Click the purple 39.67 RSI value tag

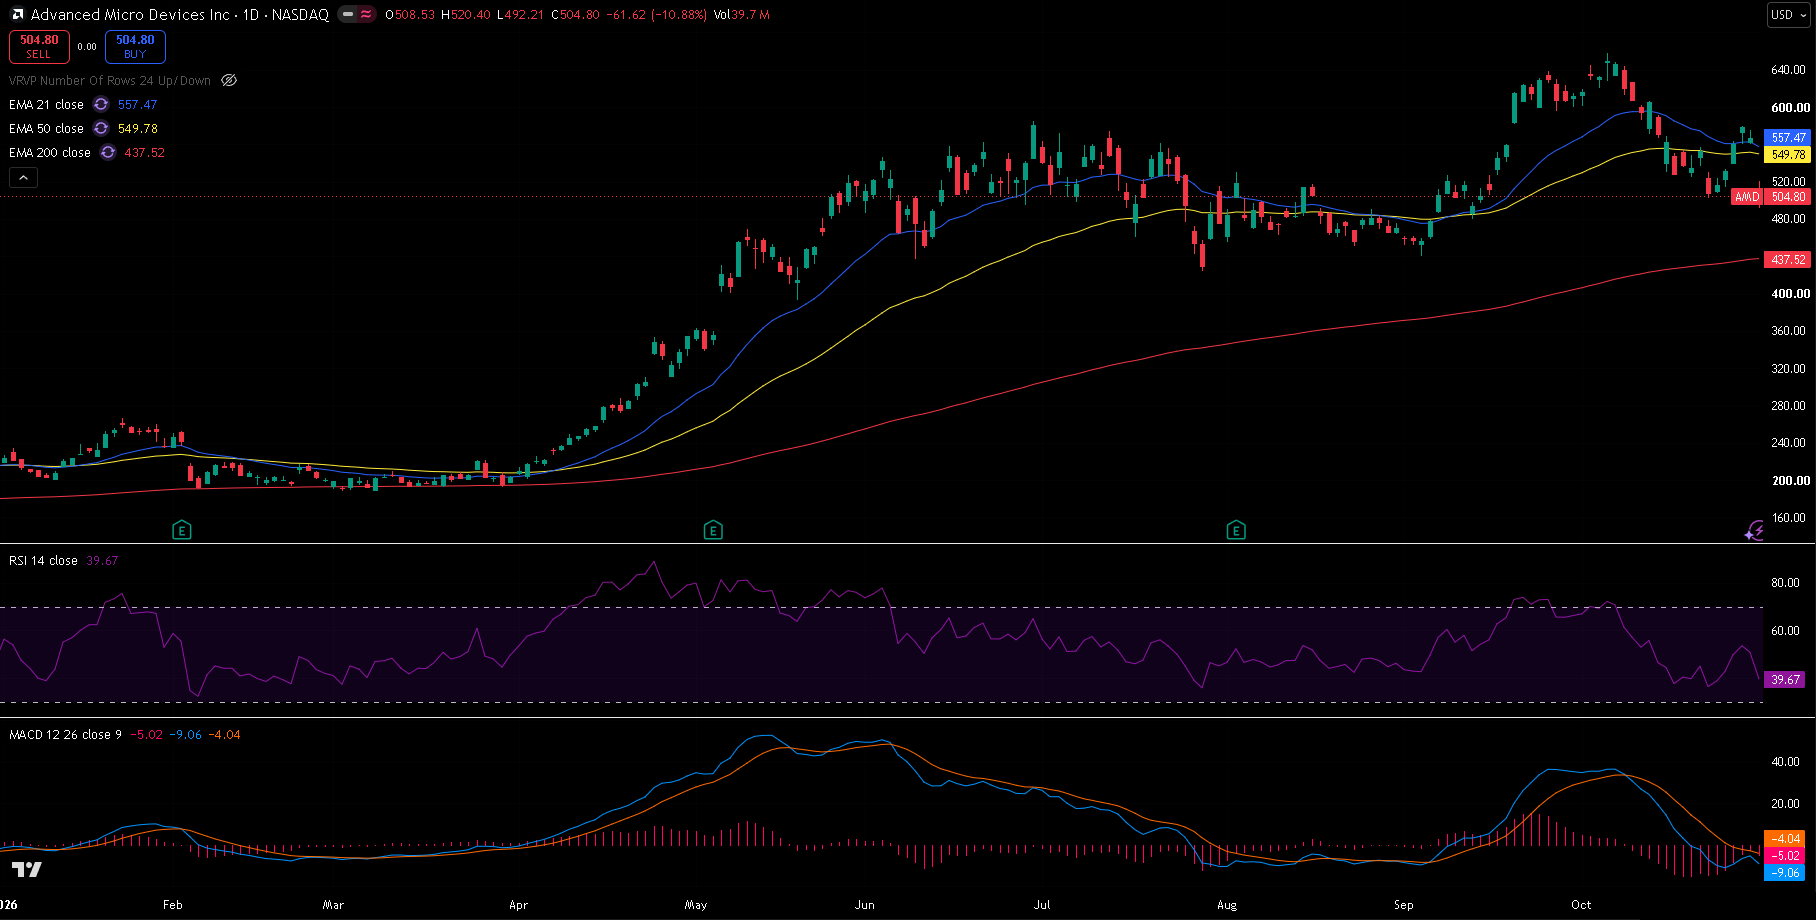[x=1785, y=680]
